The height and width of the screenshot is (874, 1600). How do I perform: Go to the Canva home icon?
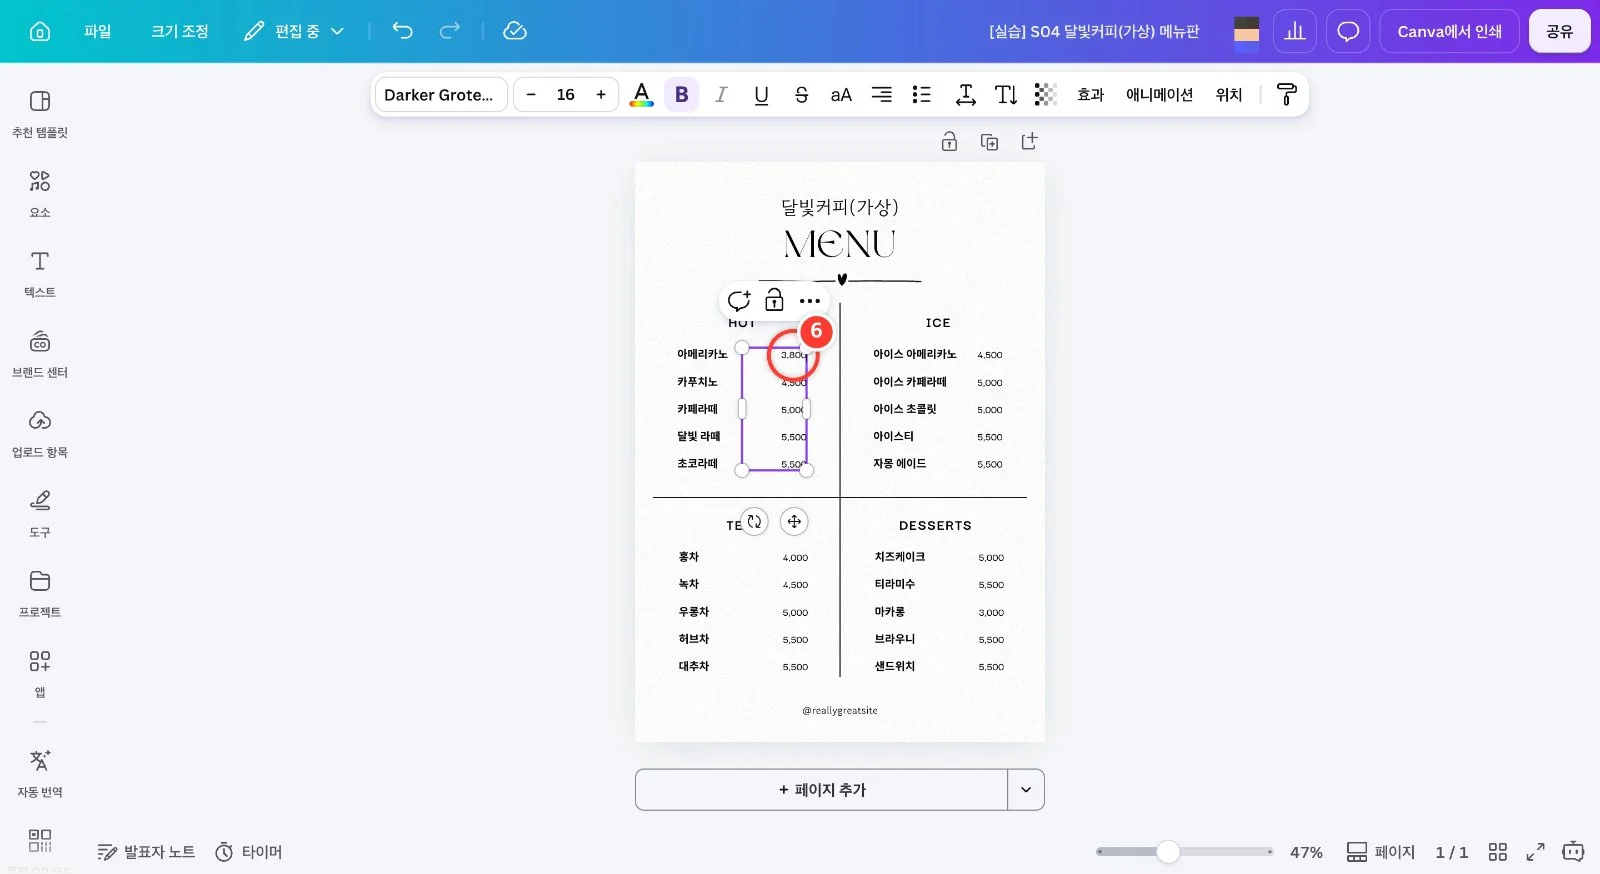40,31
